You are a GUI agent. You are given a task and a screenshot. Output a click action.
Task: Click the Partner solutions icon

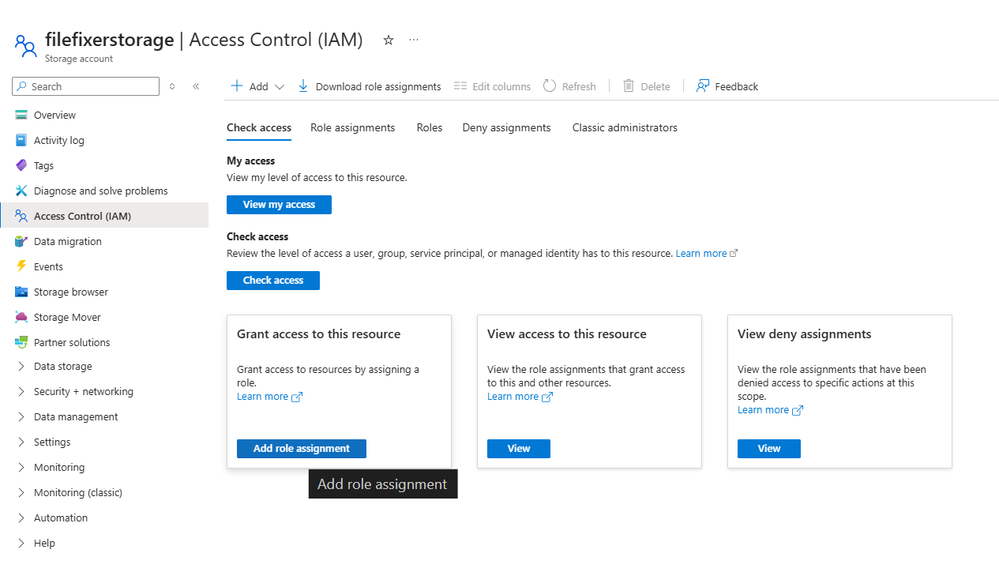21,342
